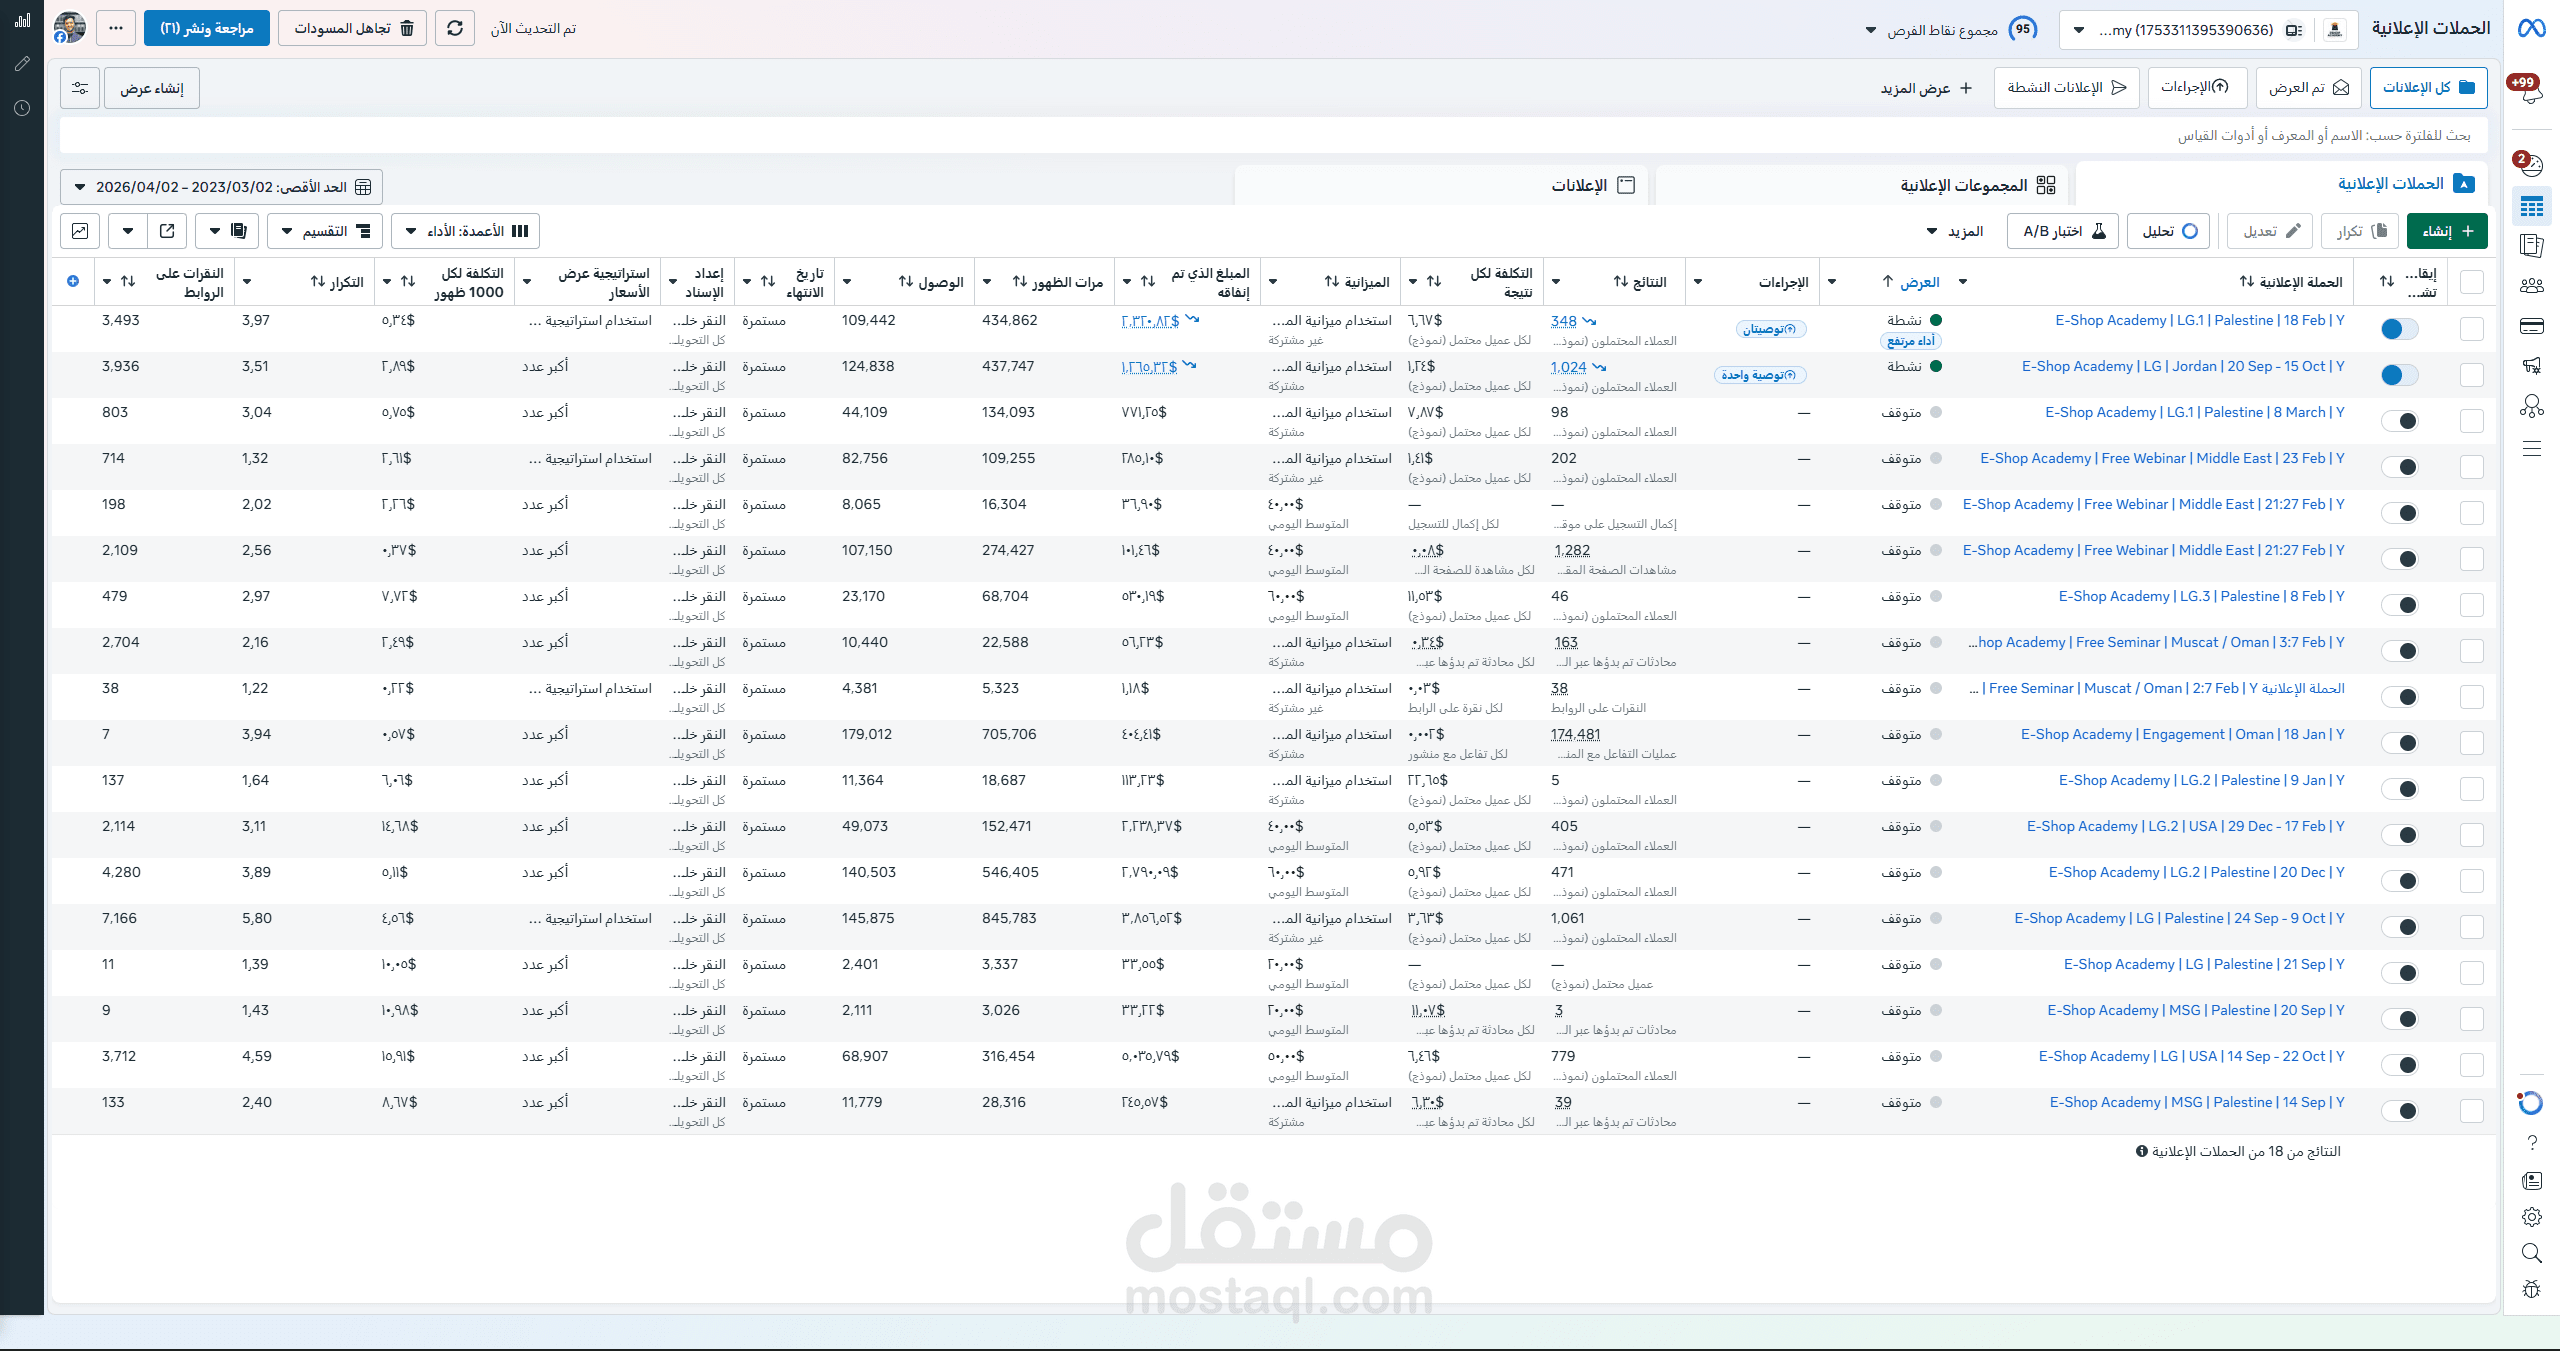Open the charts icon in the table toolbar

(80, 231)
